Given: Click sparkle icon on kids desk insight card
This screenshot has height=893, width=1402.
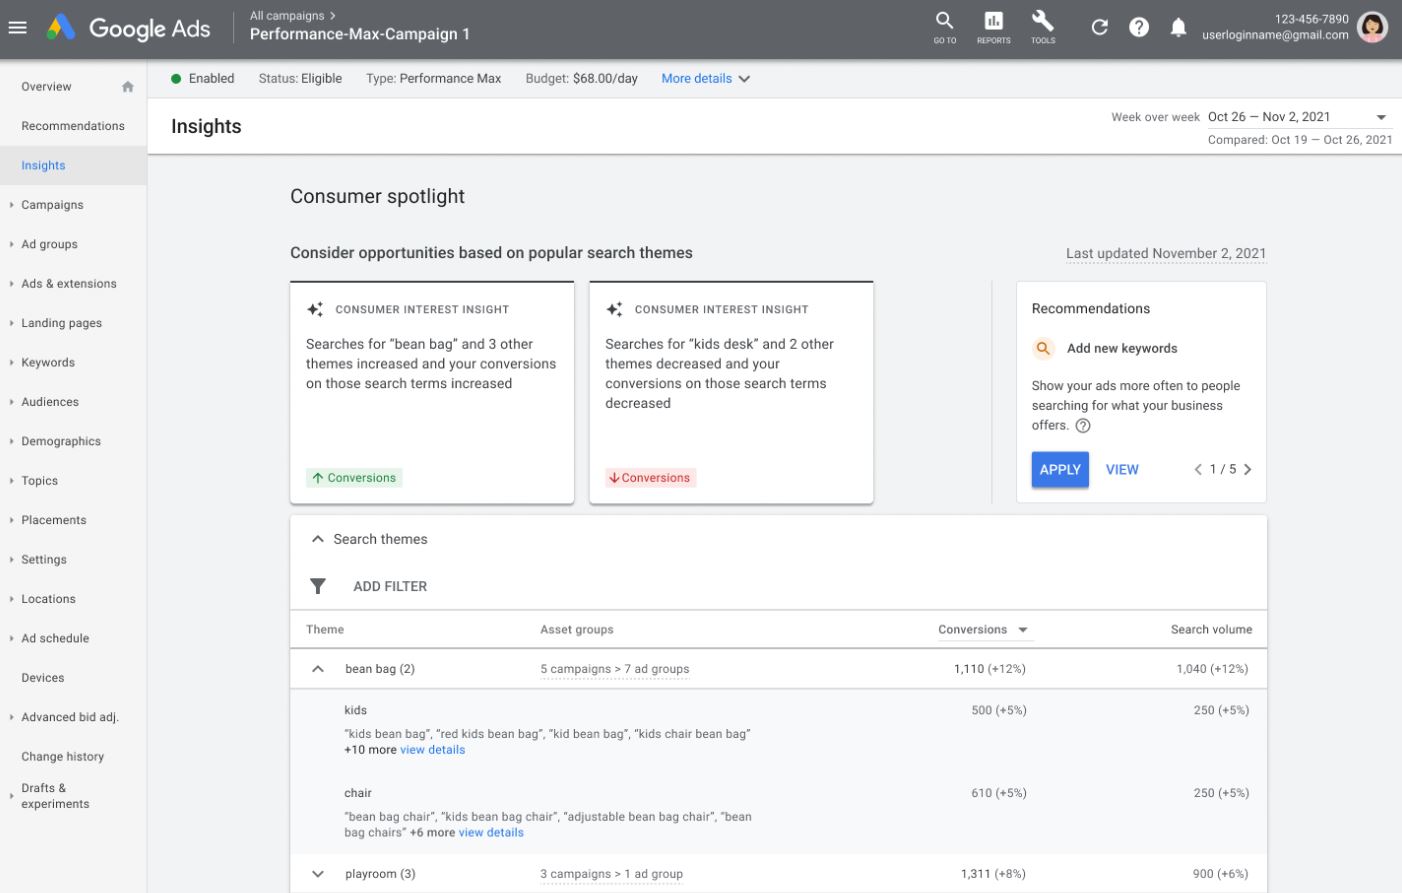Looking at the screenshot, I should click(x=614, y=310).
